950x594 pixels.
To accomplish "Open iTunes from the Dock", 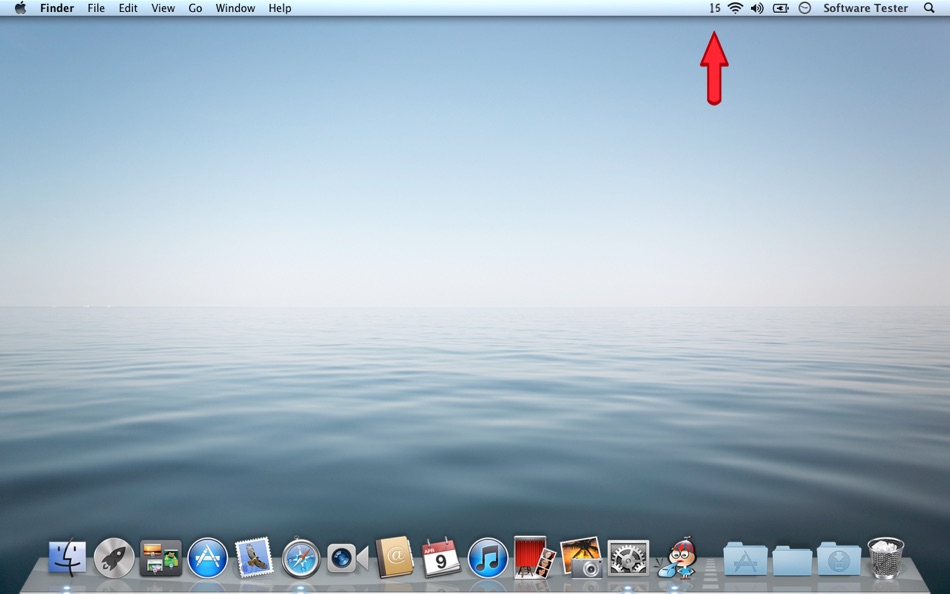I will 487,558.
